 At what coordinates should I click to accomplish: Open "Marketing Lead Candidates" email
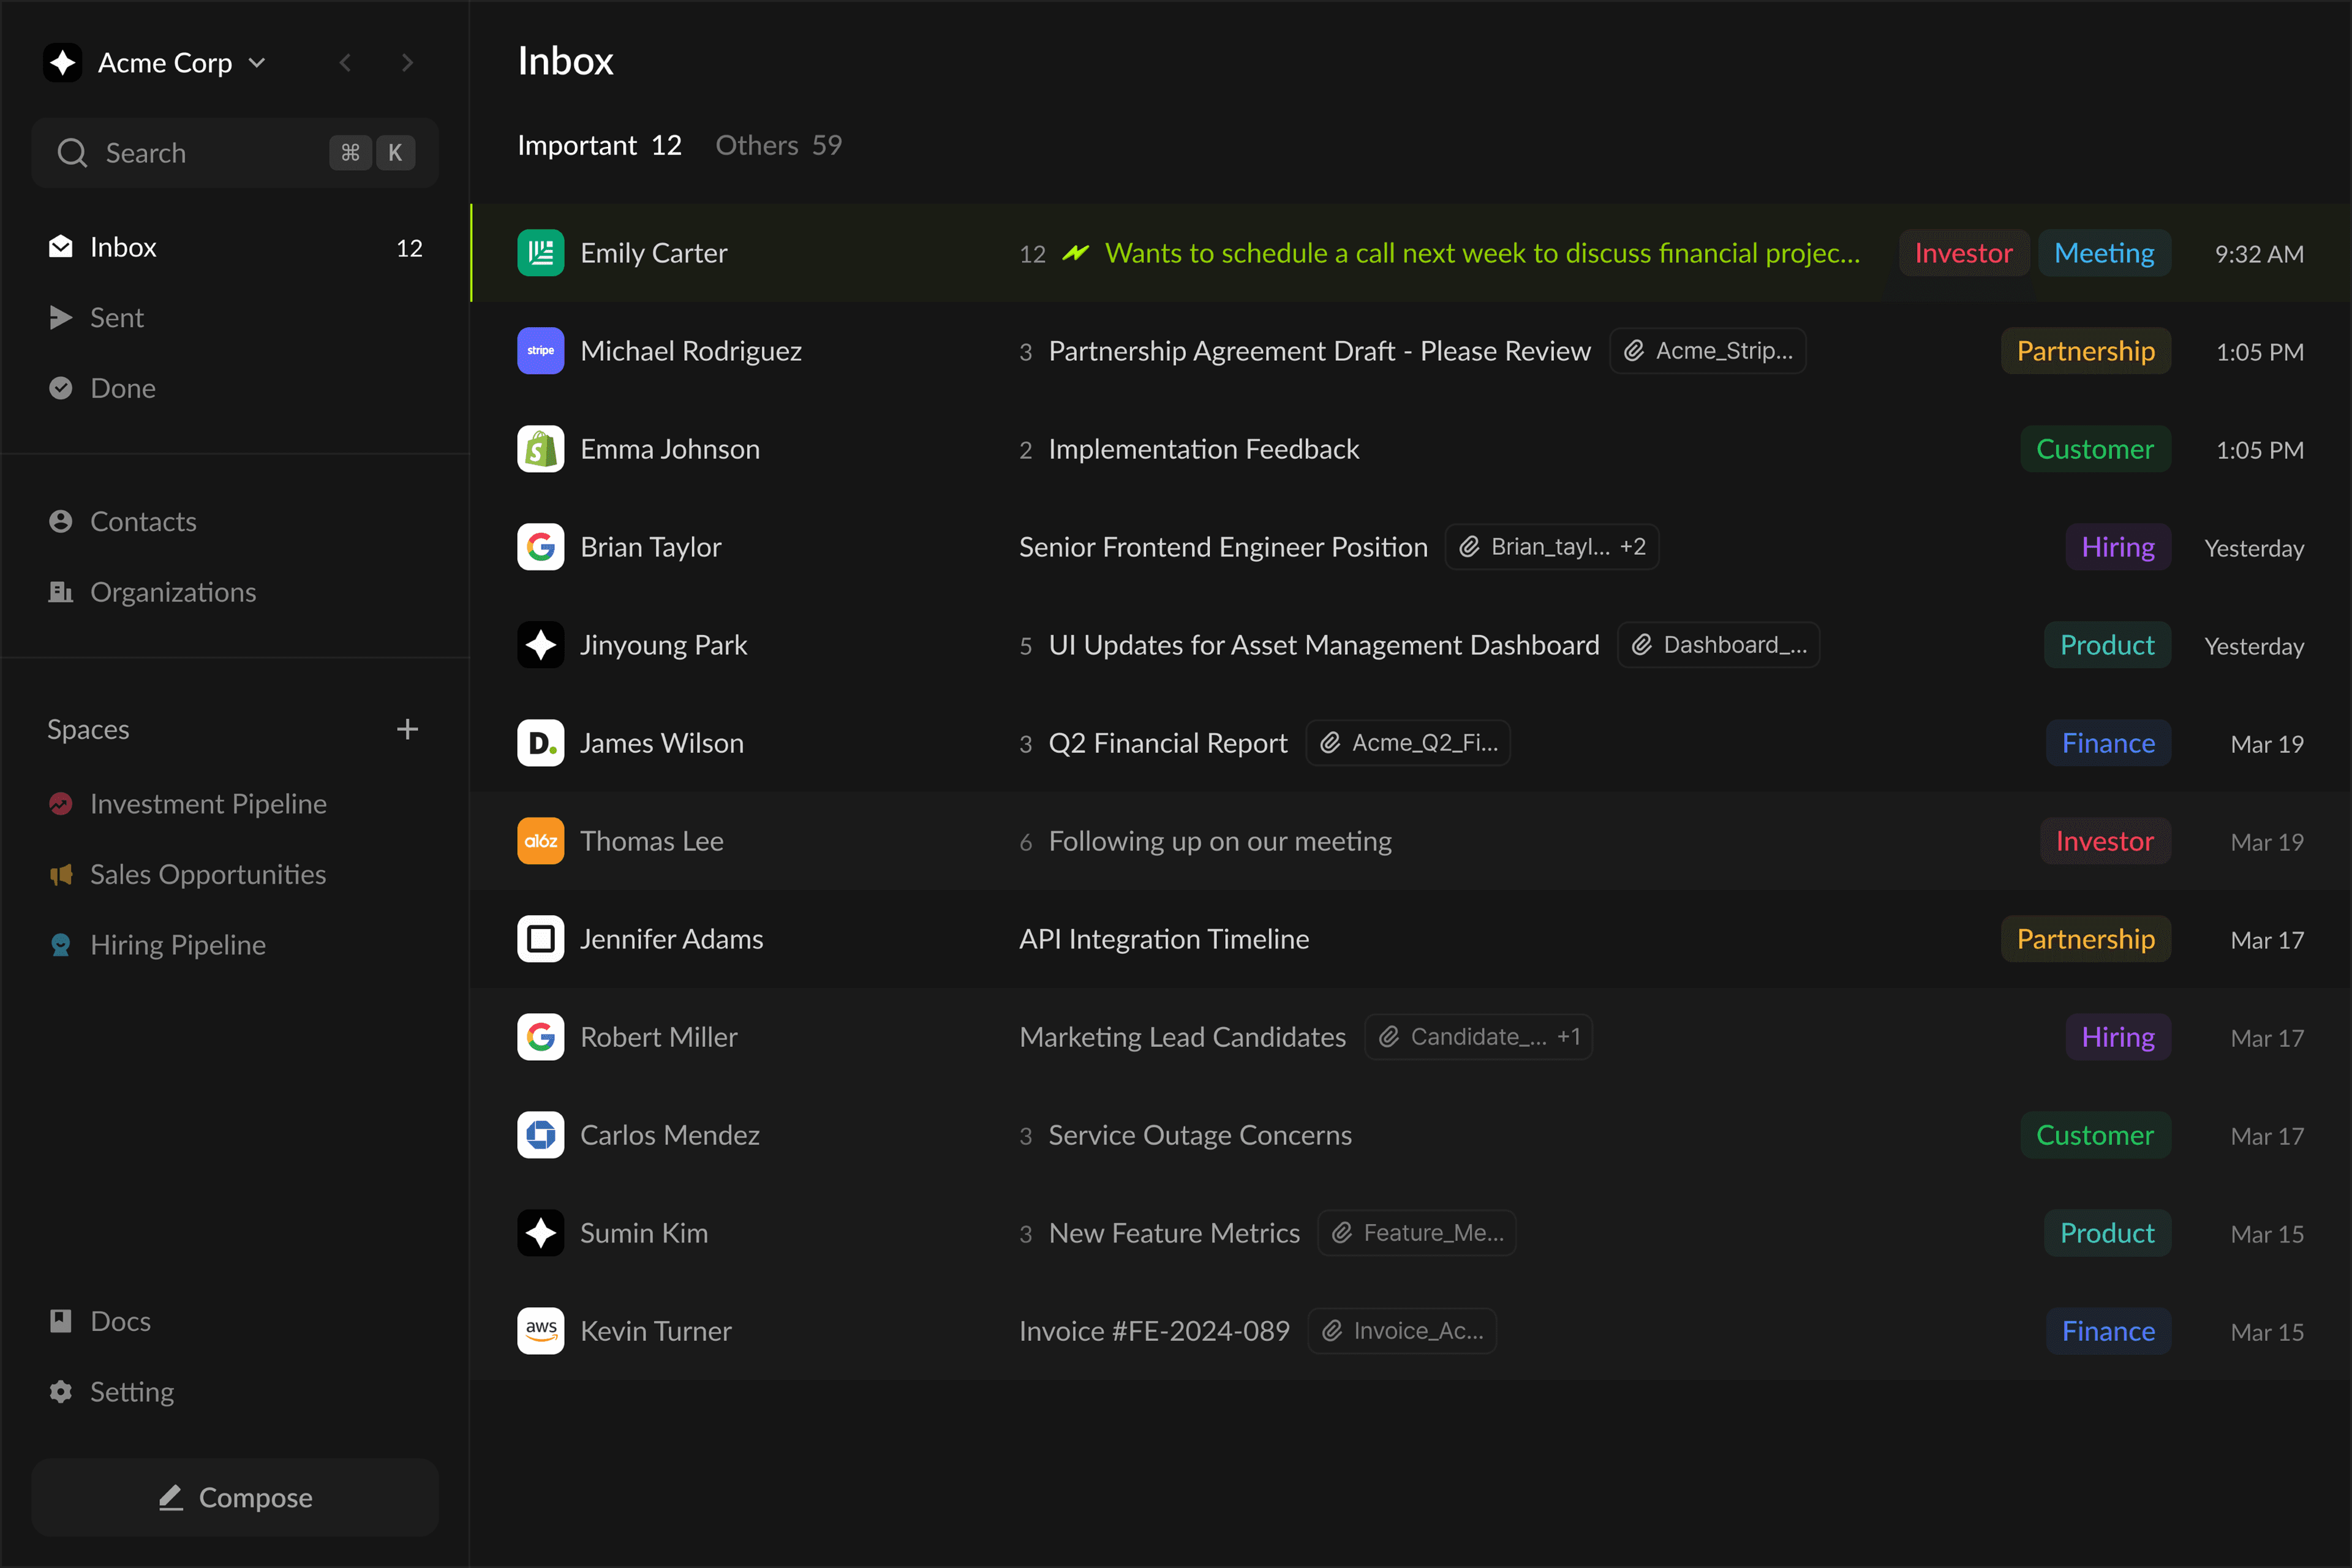[x=1182, y=1037]
